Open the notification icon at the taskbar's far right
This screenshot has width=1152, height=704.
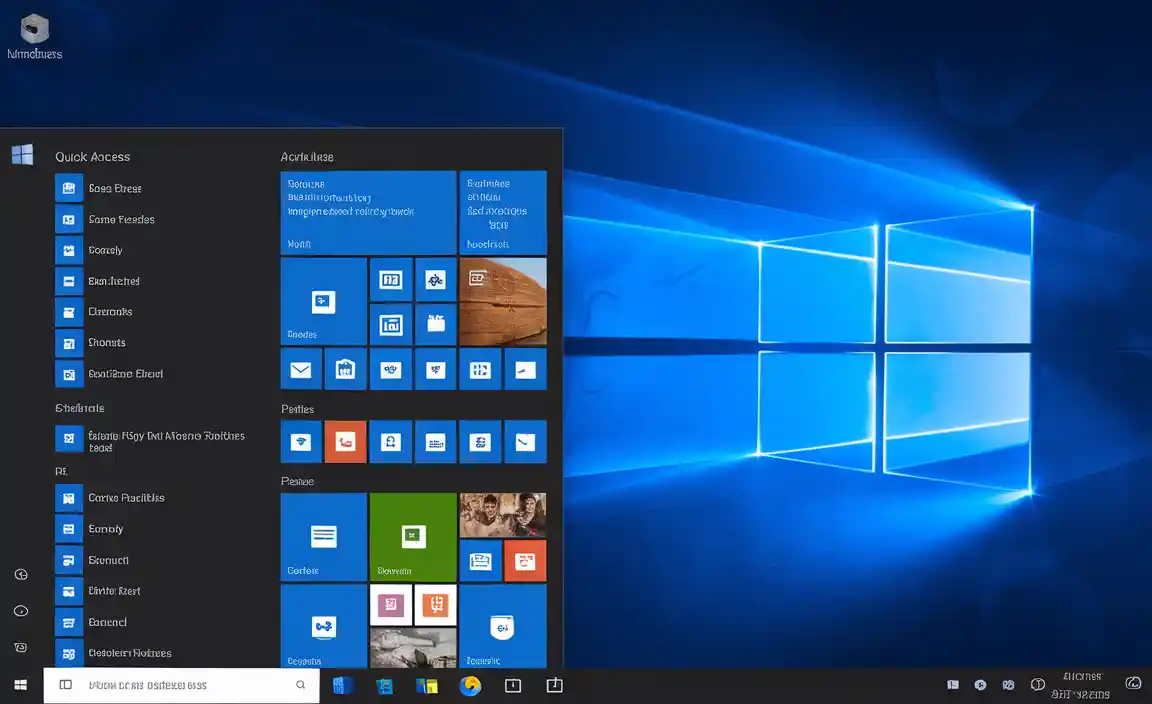1133,684
